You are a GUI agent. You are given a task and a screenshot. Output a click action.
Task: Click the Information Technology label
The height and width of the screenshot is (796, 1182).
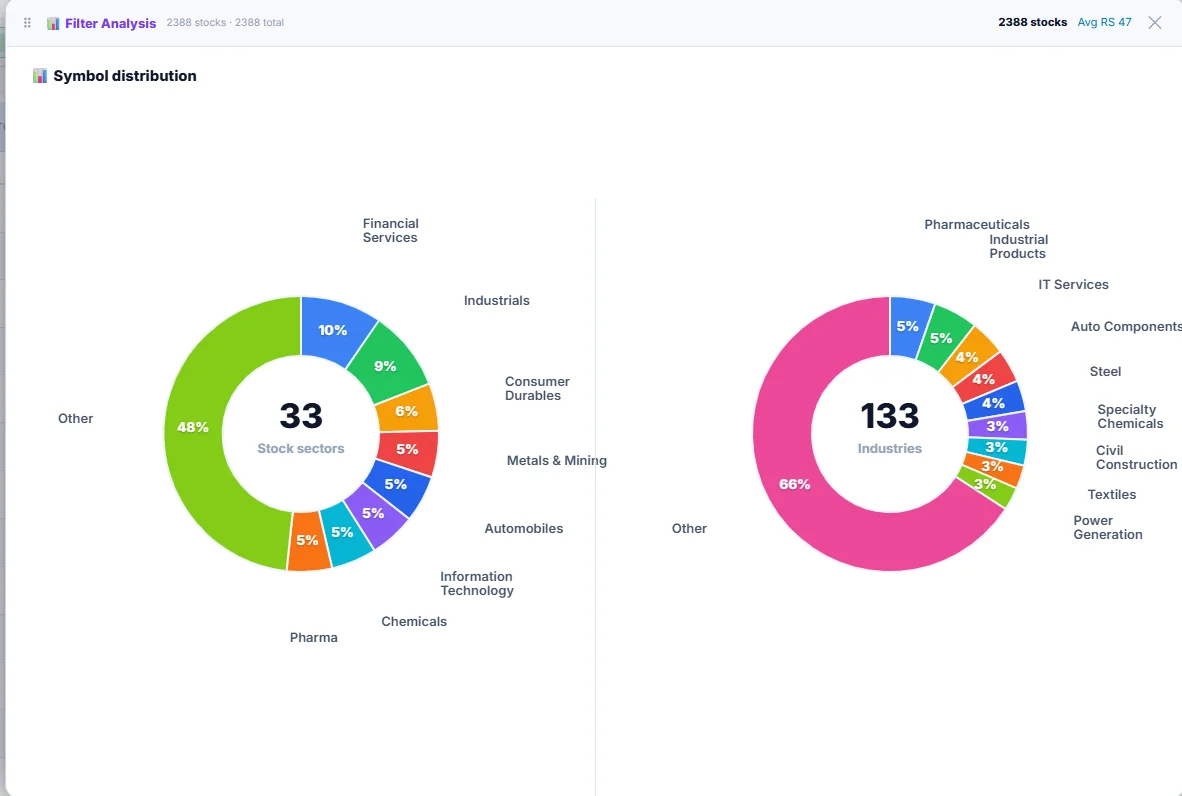(x=477, y=583)
